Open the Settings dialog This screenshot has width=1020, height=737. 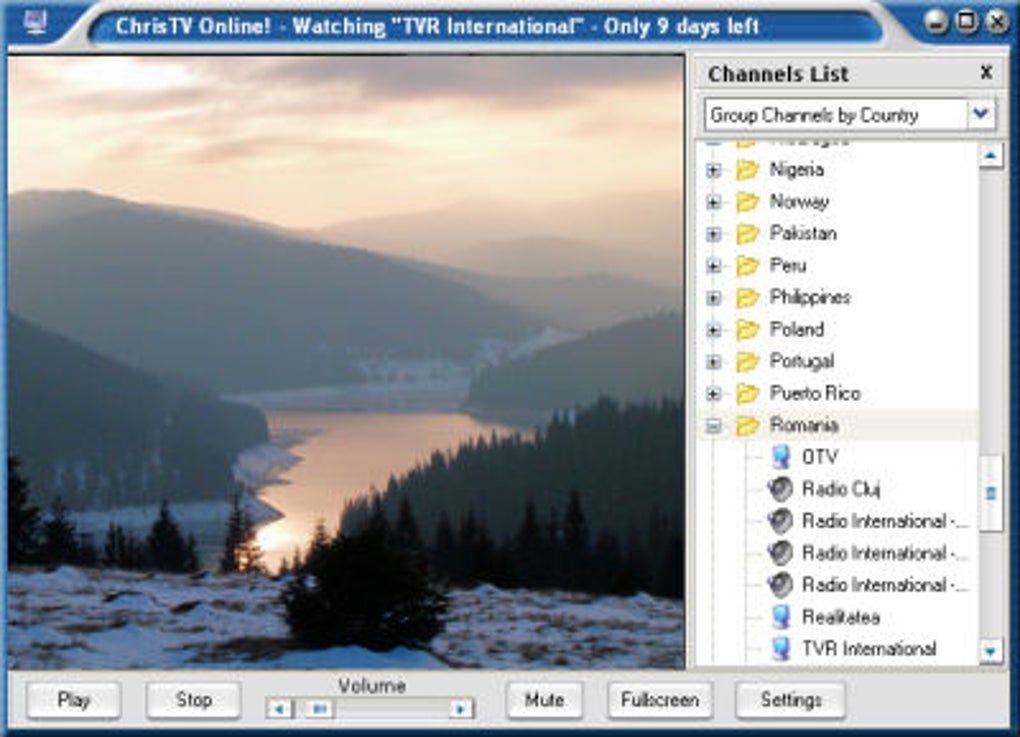[x=790, y=700]
